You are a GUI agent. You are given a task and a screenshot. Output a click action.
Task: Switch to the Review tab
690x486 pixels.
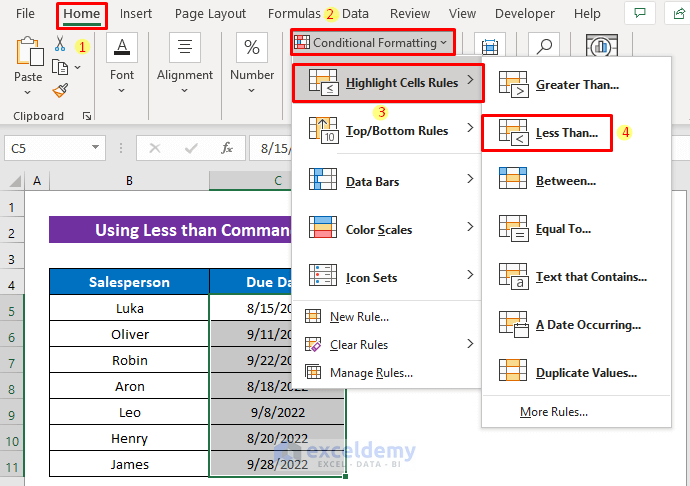(x=410, y=14)
